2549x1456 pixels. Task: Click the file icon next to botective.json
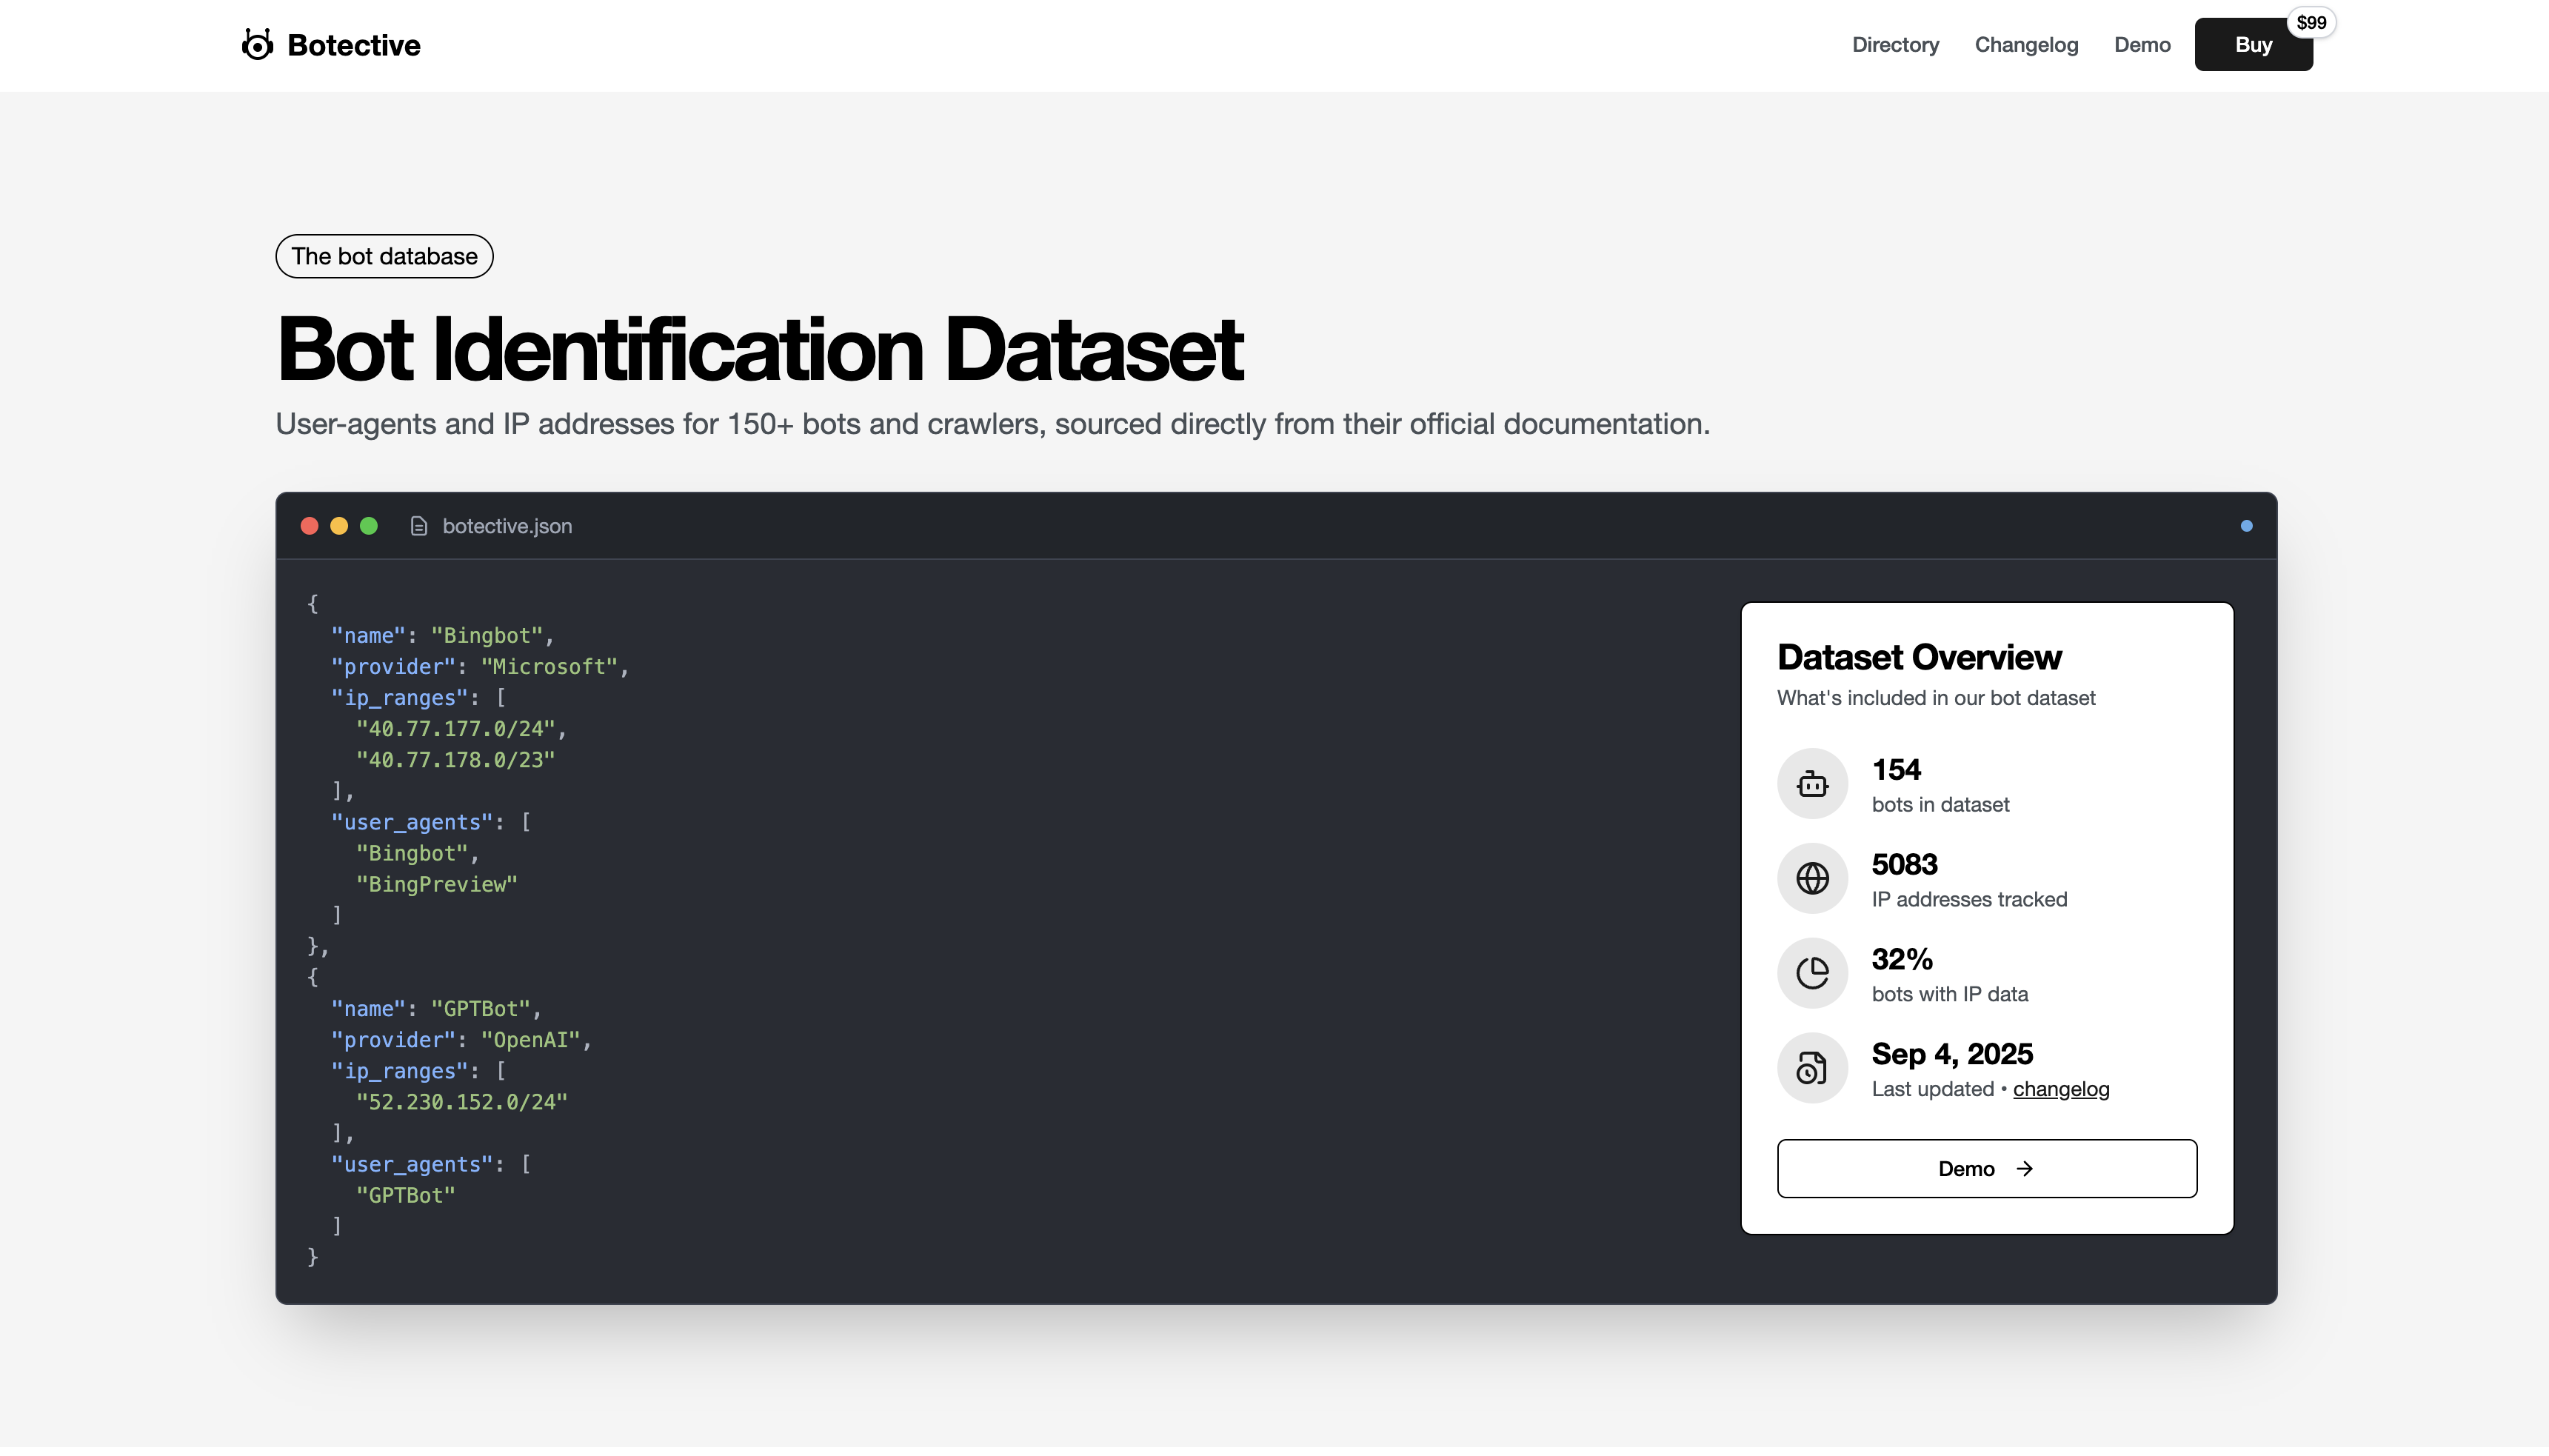(x=419, y=526)
